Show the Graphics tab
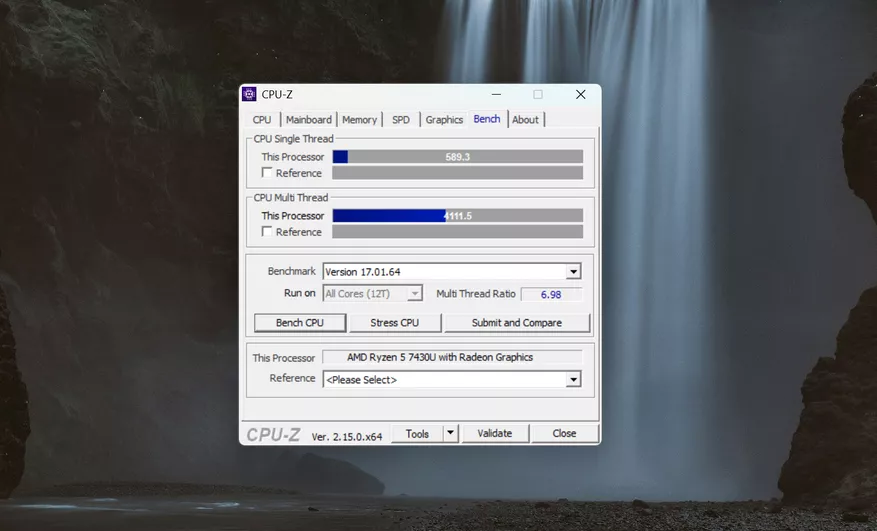Image resolution: width=877 pixels, height=531 pixels. [x=444, y=120]
